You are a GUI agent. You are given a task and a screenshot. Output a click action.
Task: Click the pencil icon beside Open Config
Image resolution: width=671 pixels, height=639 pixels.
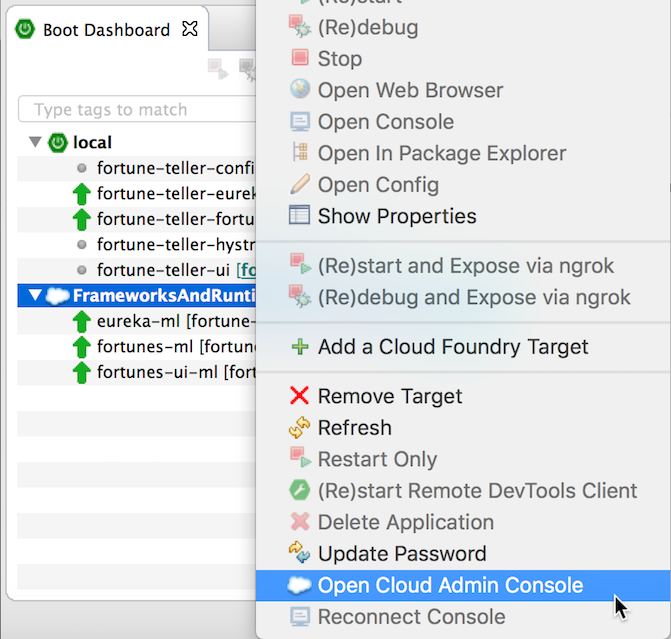coord(300,184)
